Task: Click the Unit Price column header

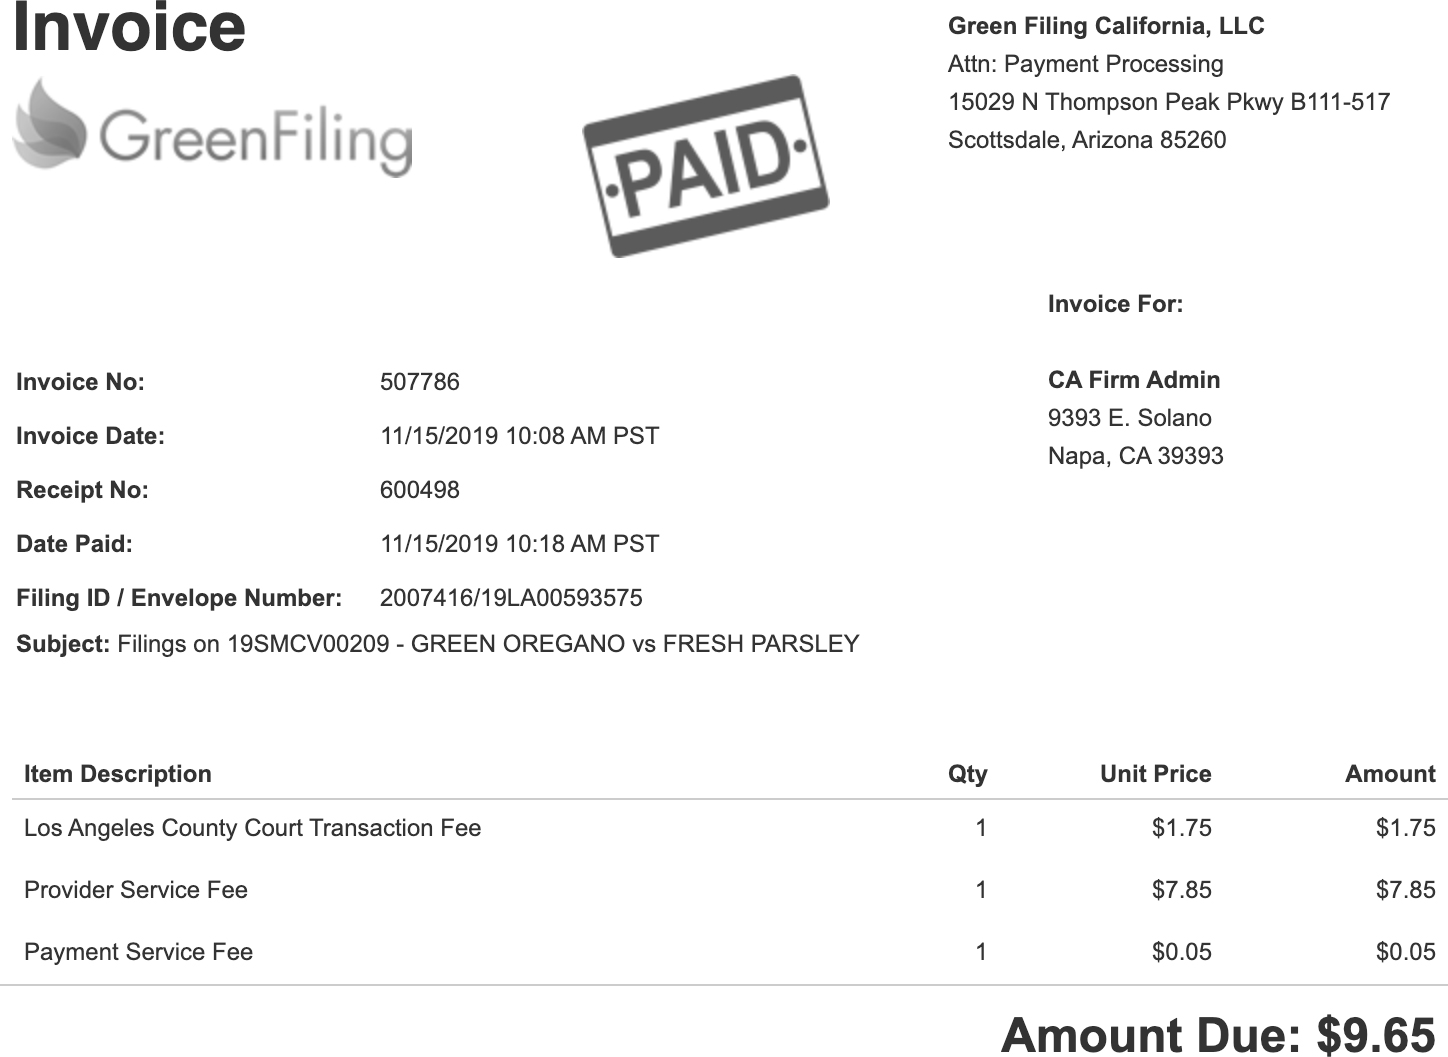Action: [x=1156, y=774]
